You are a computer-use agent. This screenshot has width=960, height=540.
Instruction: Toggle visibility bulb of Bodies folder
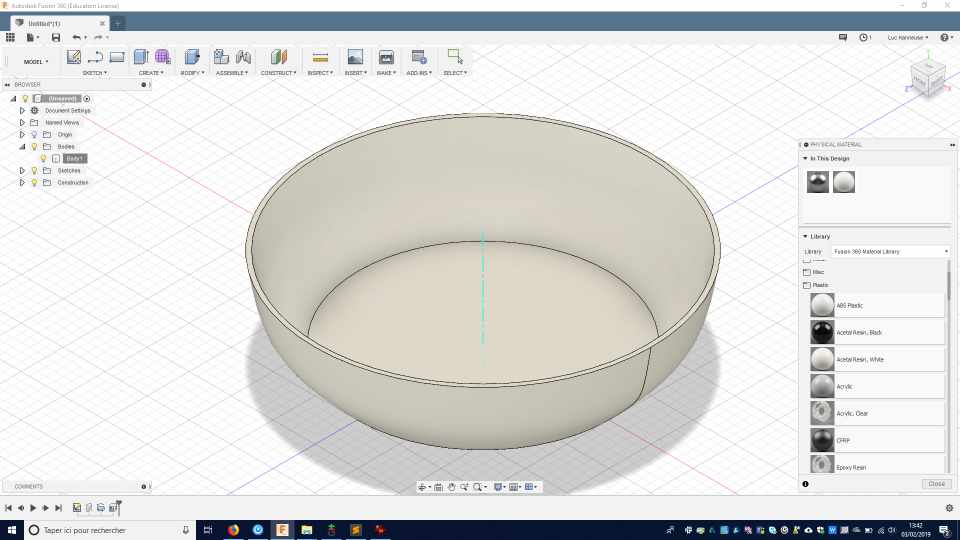tap(34, 147)
